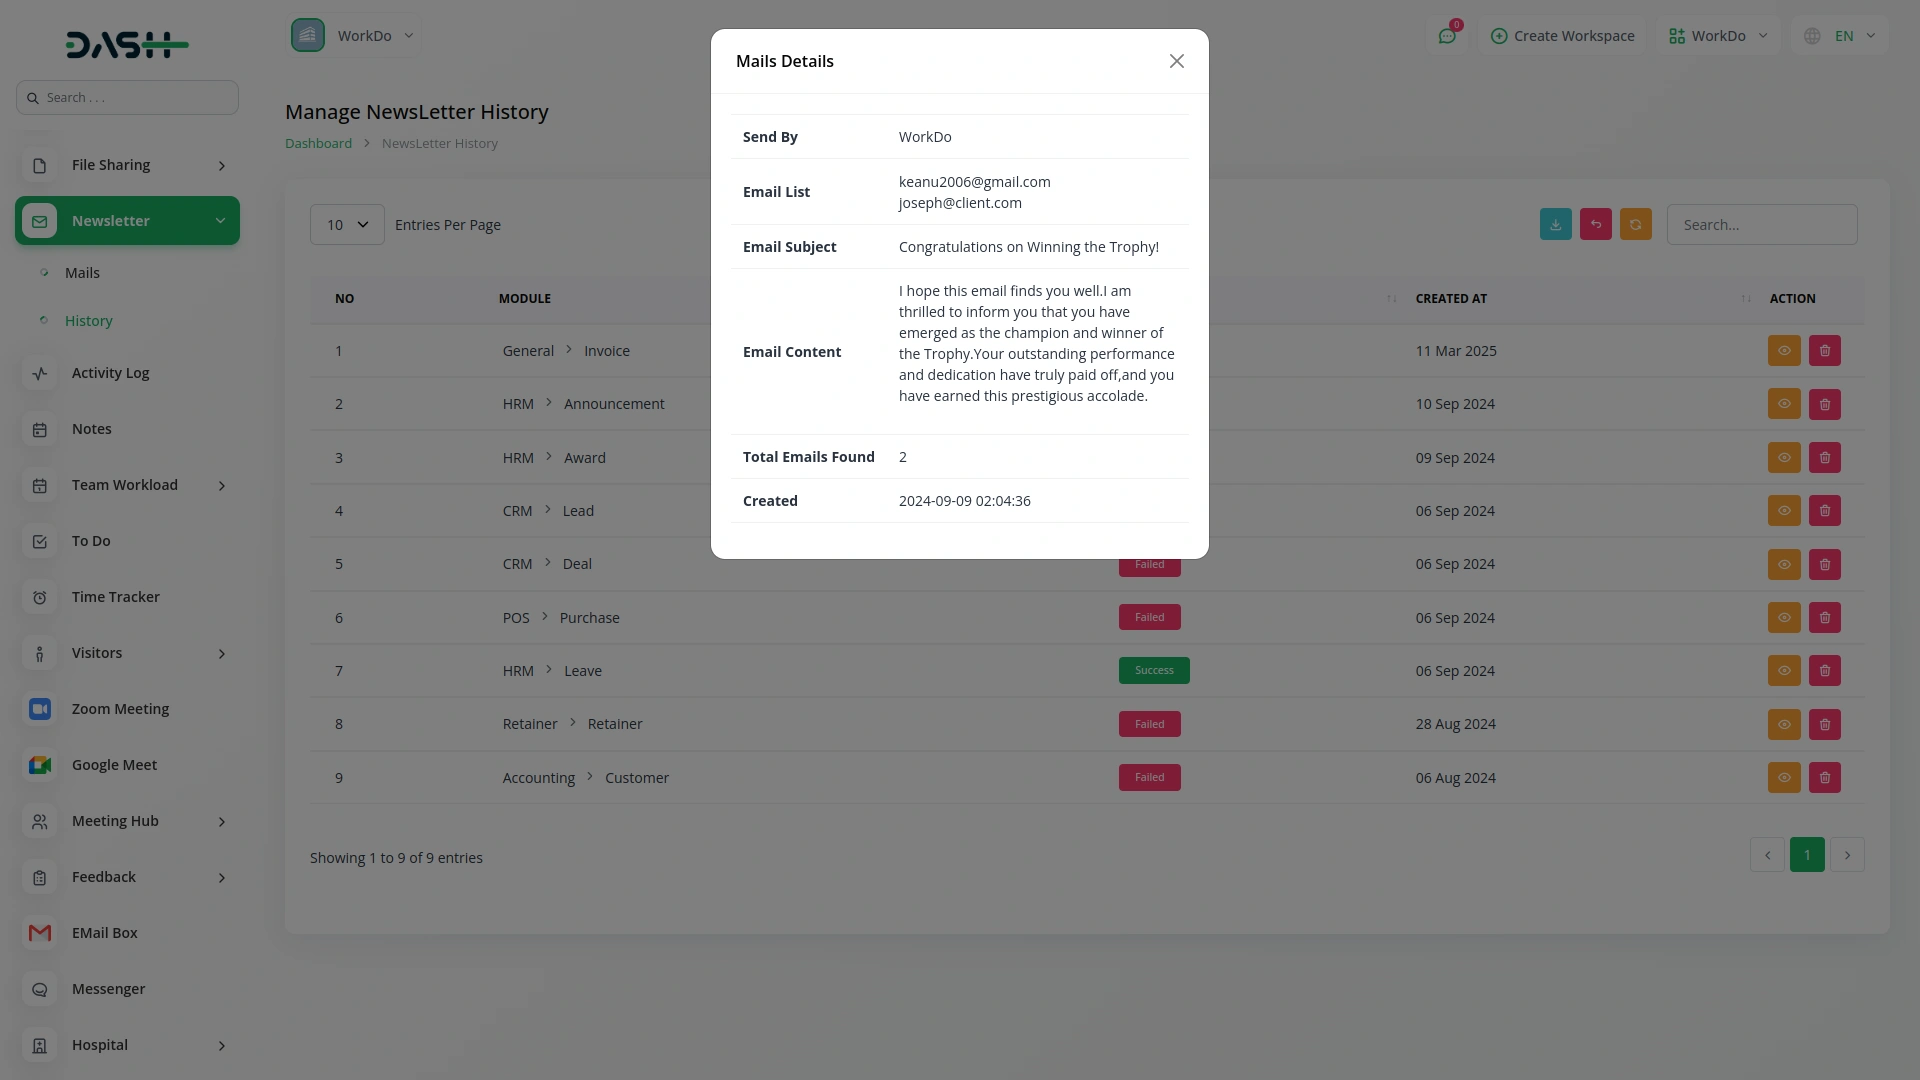Open Zoom Meeting from the sidebar
Image resolution: width=1920 pixels, height=1080 pixels.
pyautogui.click(x=120, y=709)
